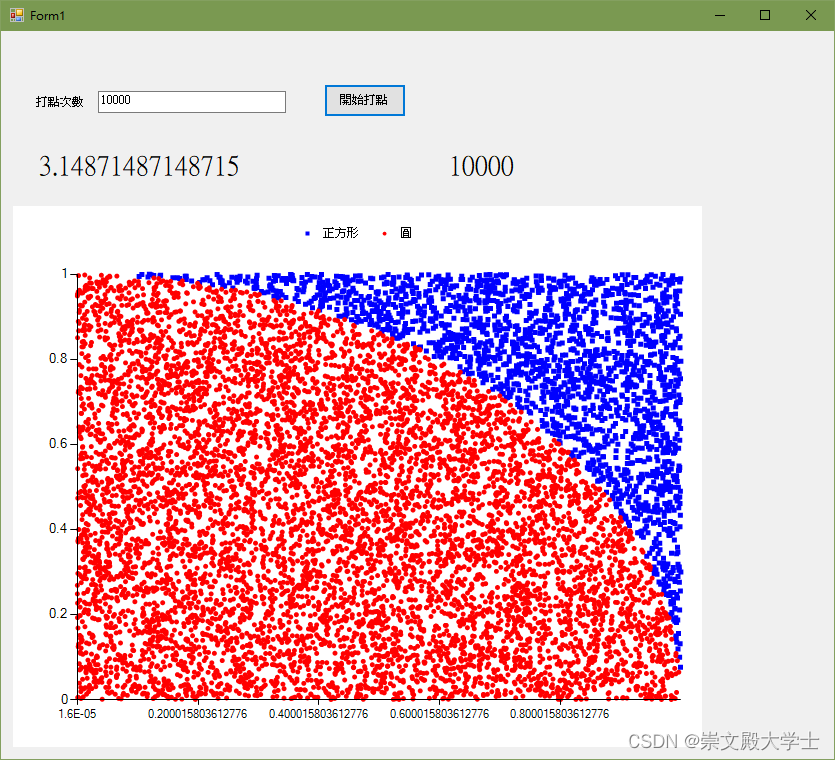Viewport: 835px width, 760px height.
Task: Maximize the Form1 window
Action: (x=765, y=15)
